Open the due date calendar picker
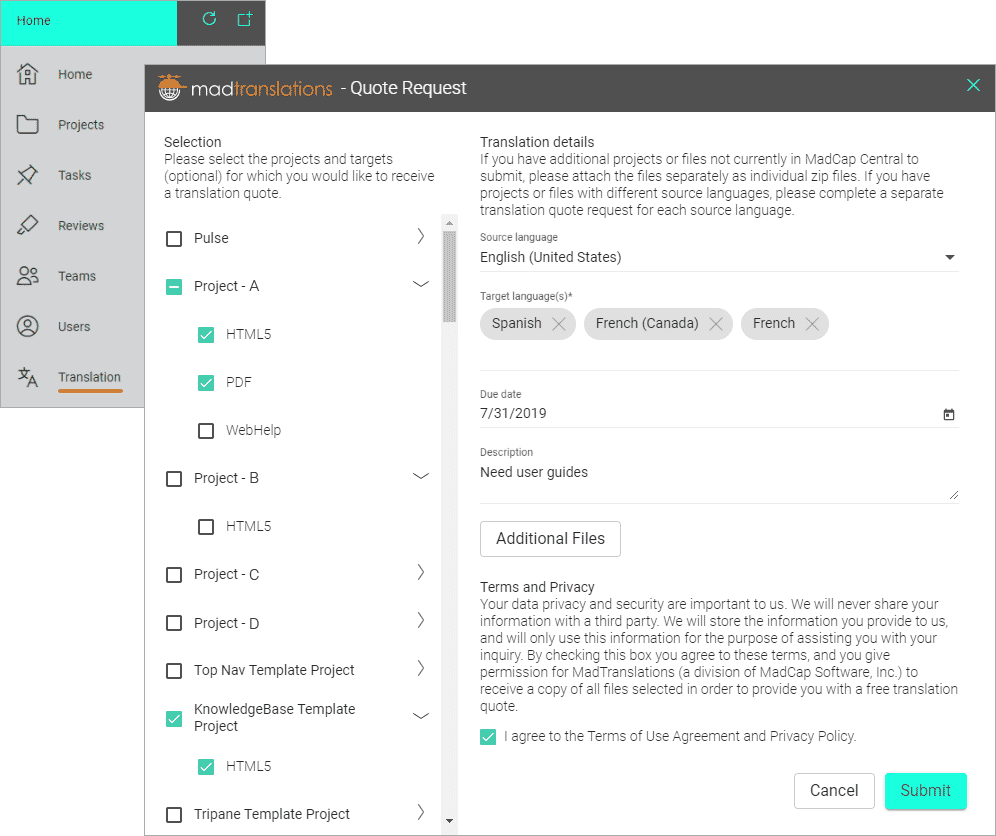Viewport: 996px width, 836px height. (949, 414)
